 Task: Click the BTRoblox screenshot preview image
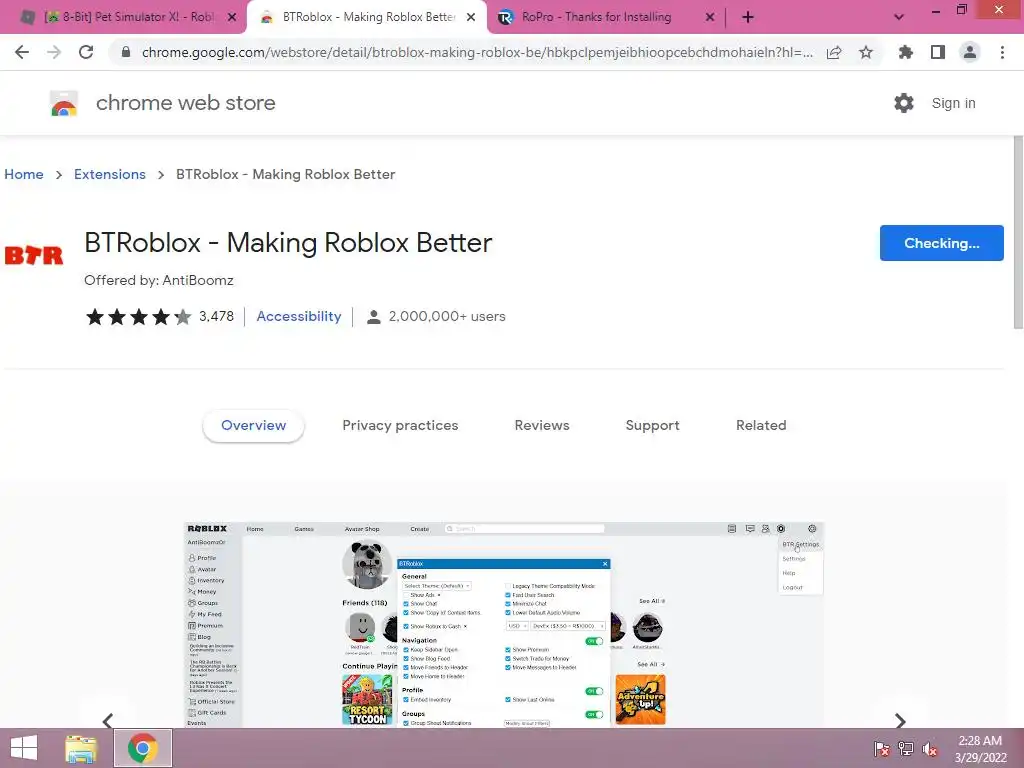(x=504, y=624)
